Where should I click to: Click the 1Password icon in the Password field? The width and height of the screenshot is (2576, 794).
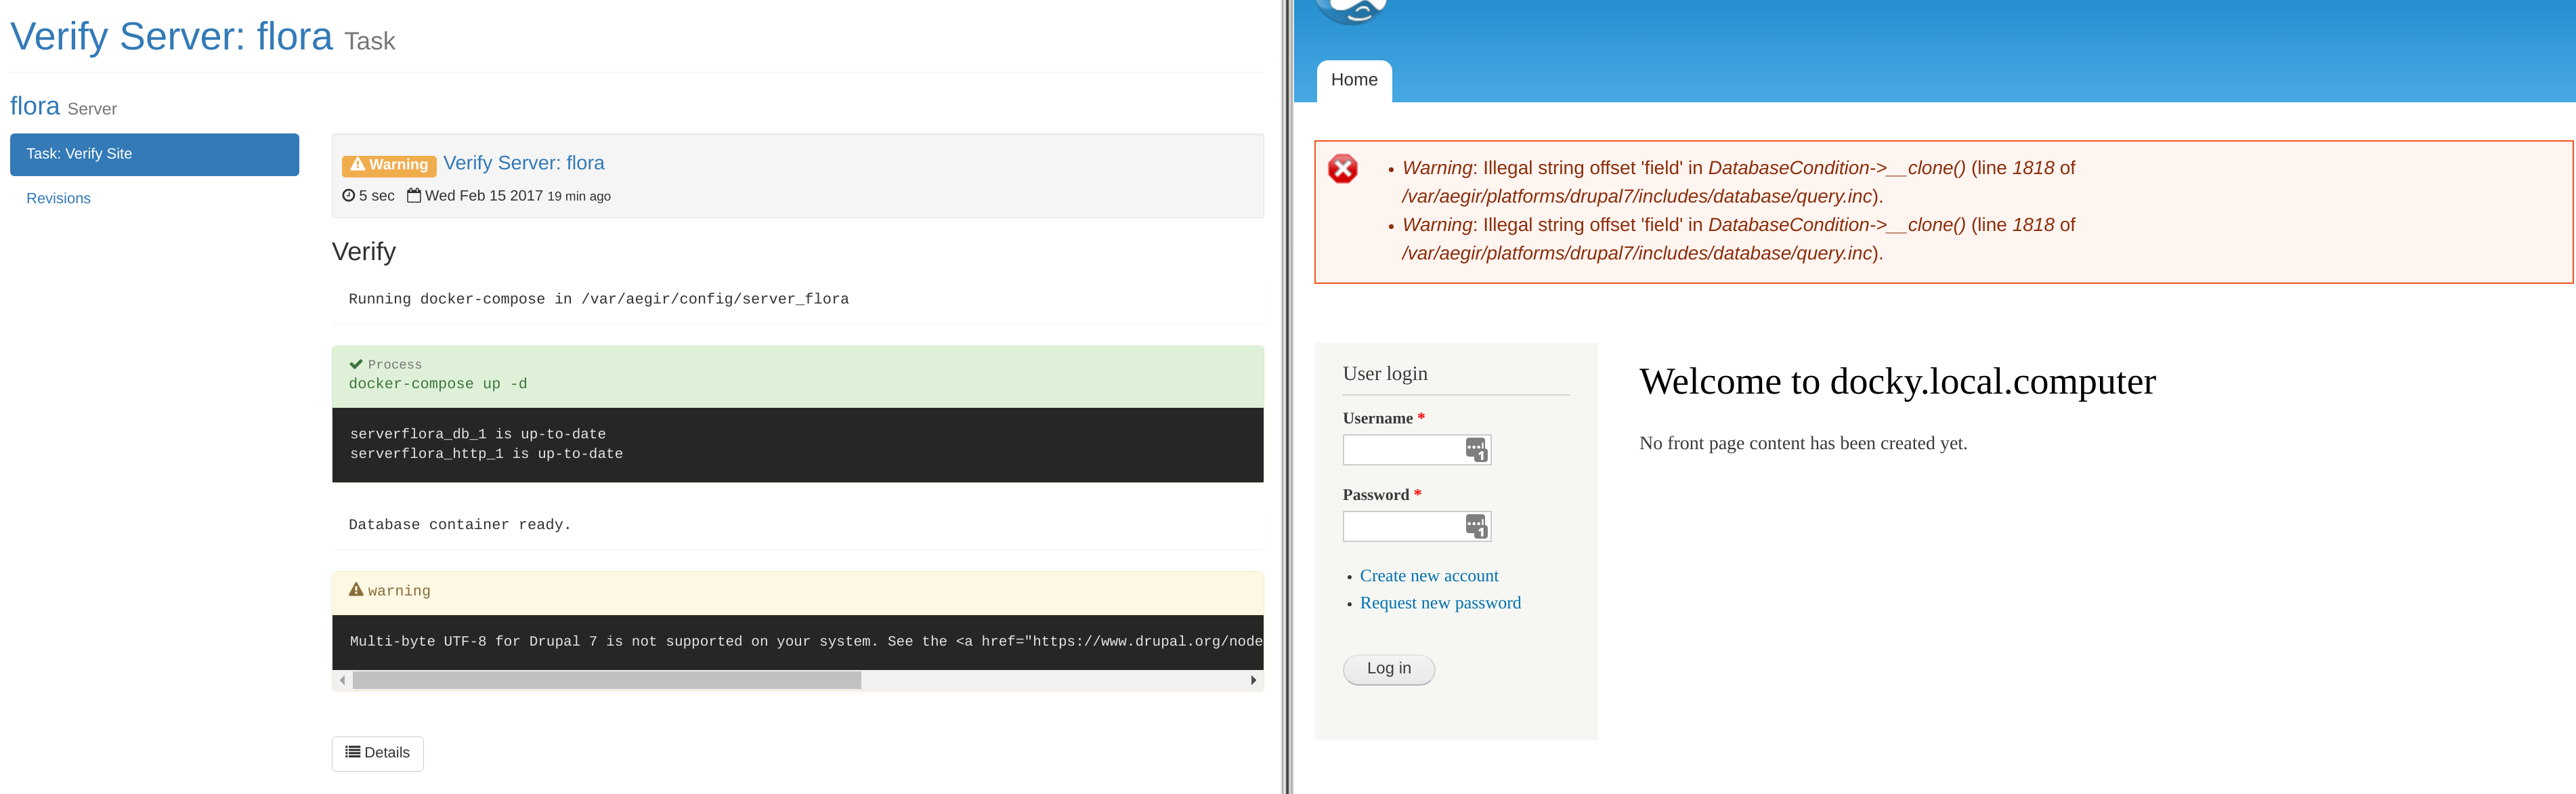pyautogui.click(x=1477, y=526)
